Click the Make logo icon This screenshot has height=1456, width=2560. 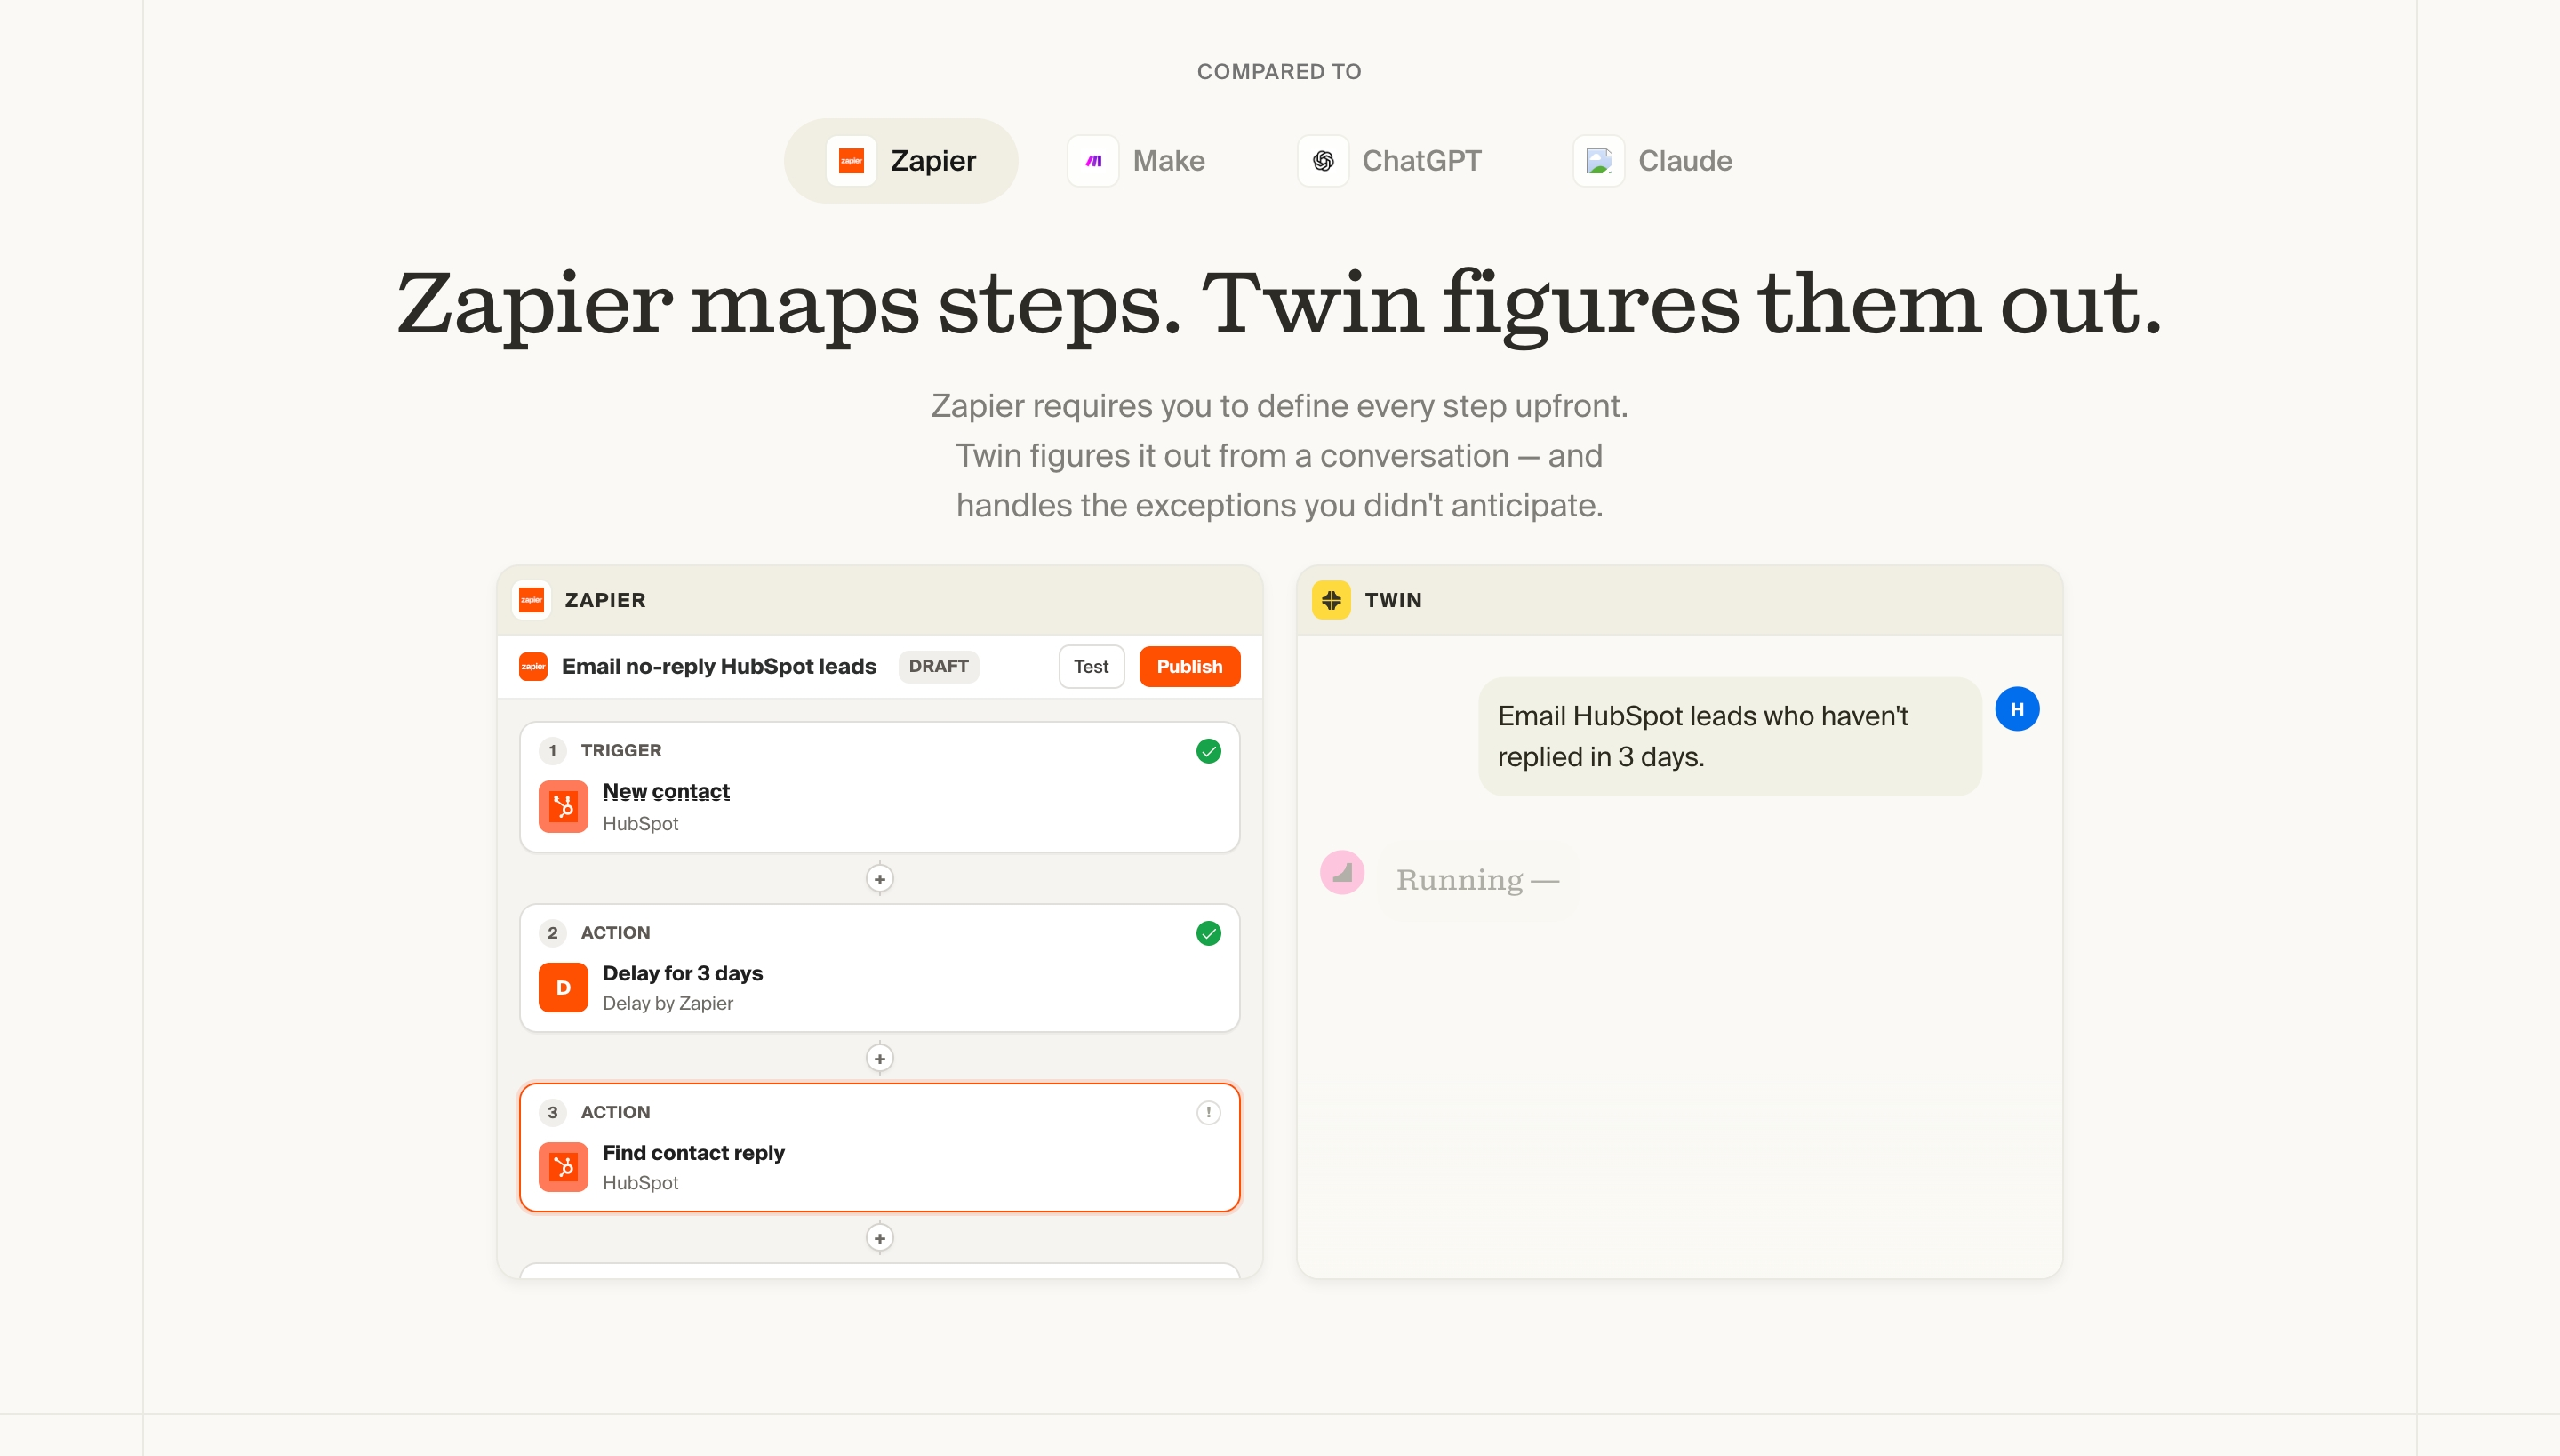click(x=1093, y=161)
